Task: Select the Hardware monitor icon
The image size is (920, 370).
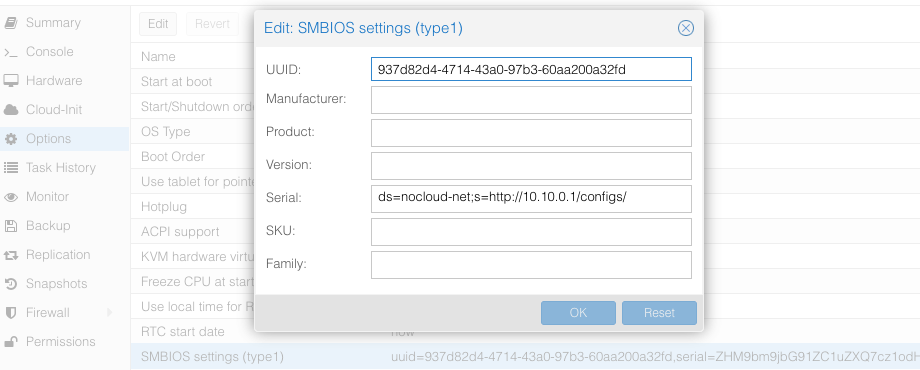Action: (11, 81)
